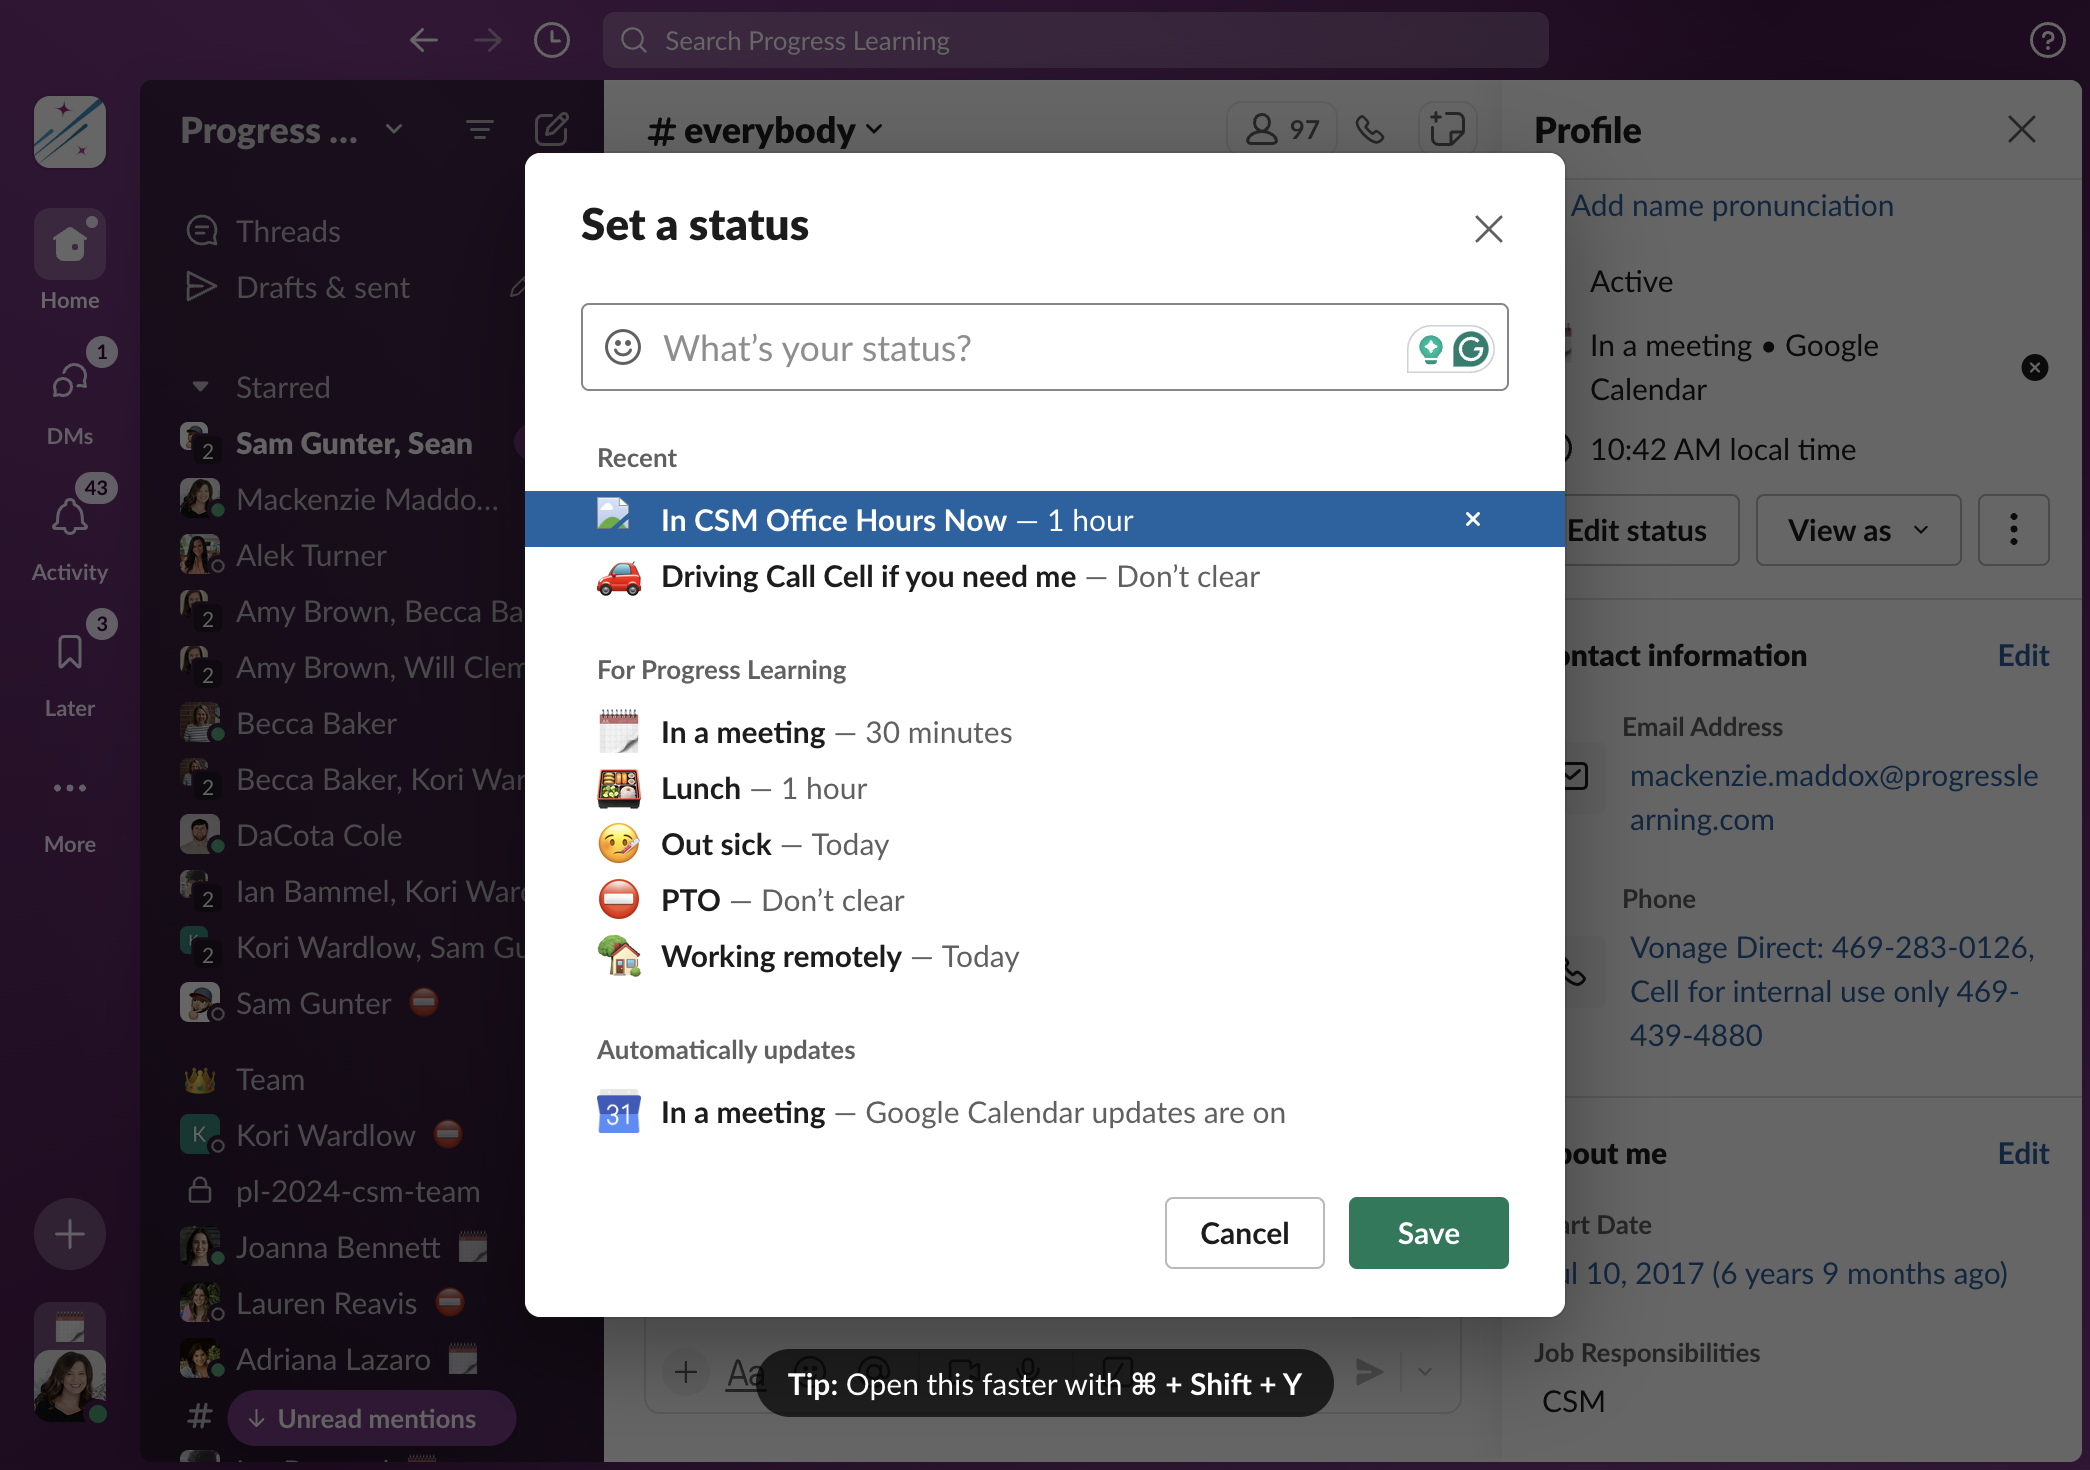The image size is (2090, 1470).
Task: Select Working remotely status
Action: 1044,957
